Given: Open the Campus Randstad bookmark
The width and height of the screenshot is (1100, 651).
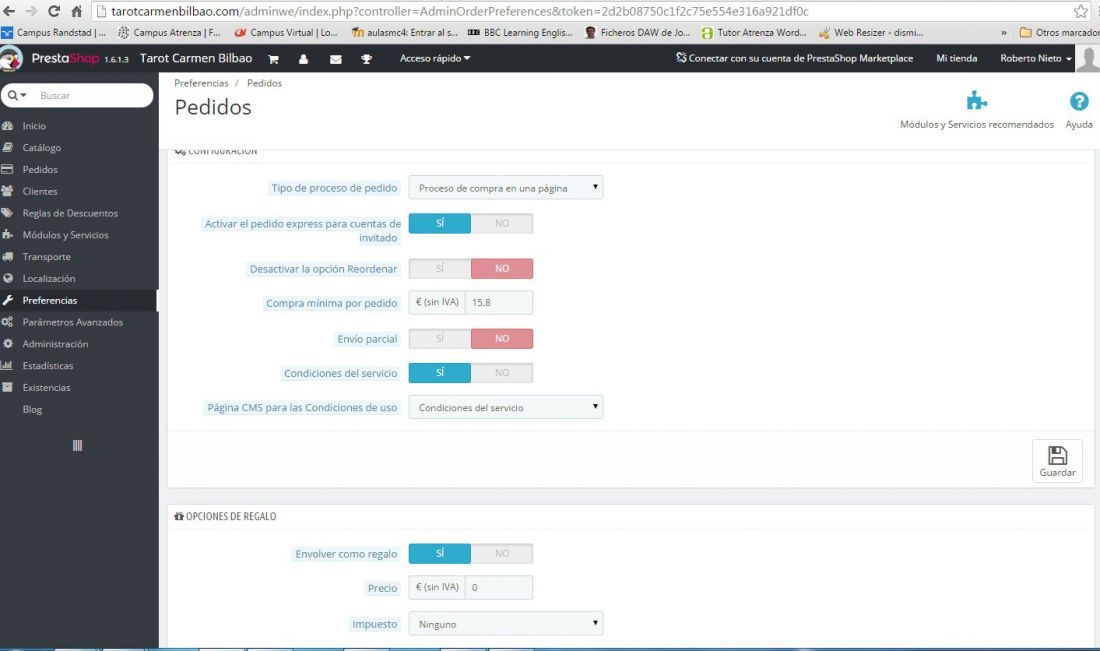Looking at the screenshot, I should click(x=55, y=32).
